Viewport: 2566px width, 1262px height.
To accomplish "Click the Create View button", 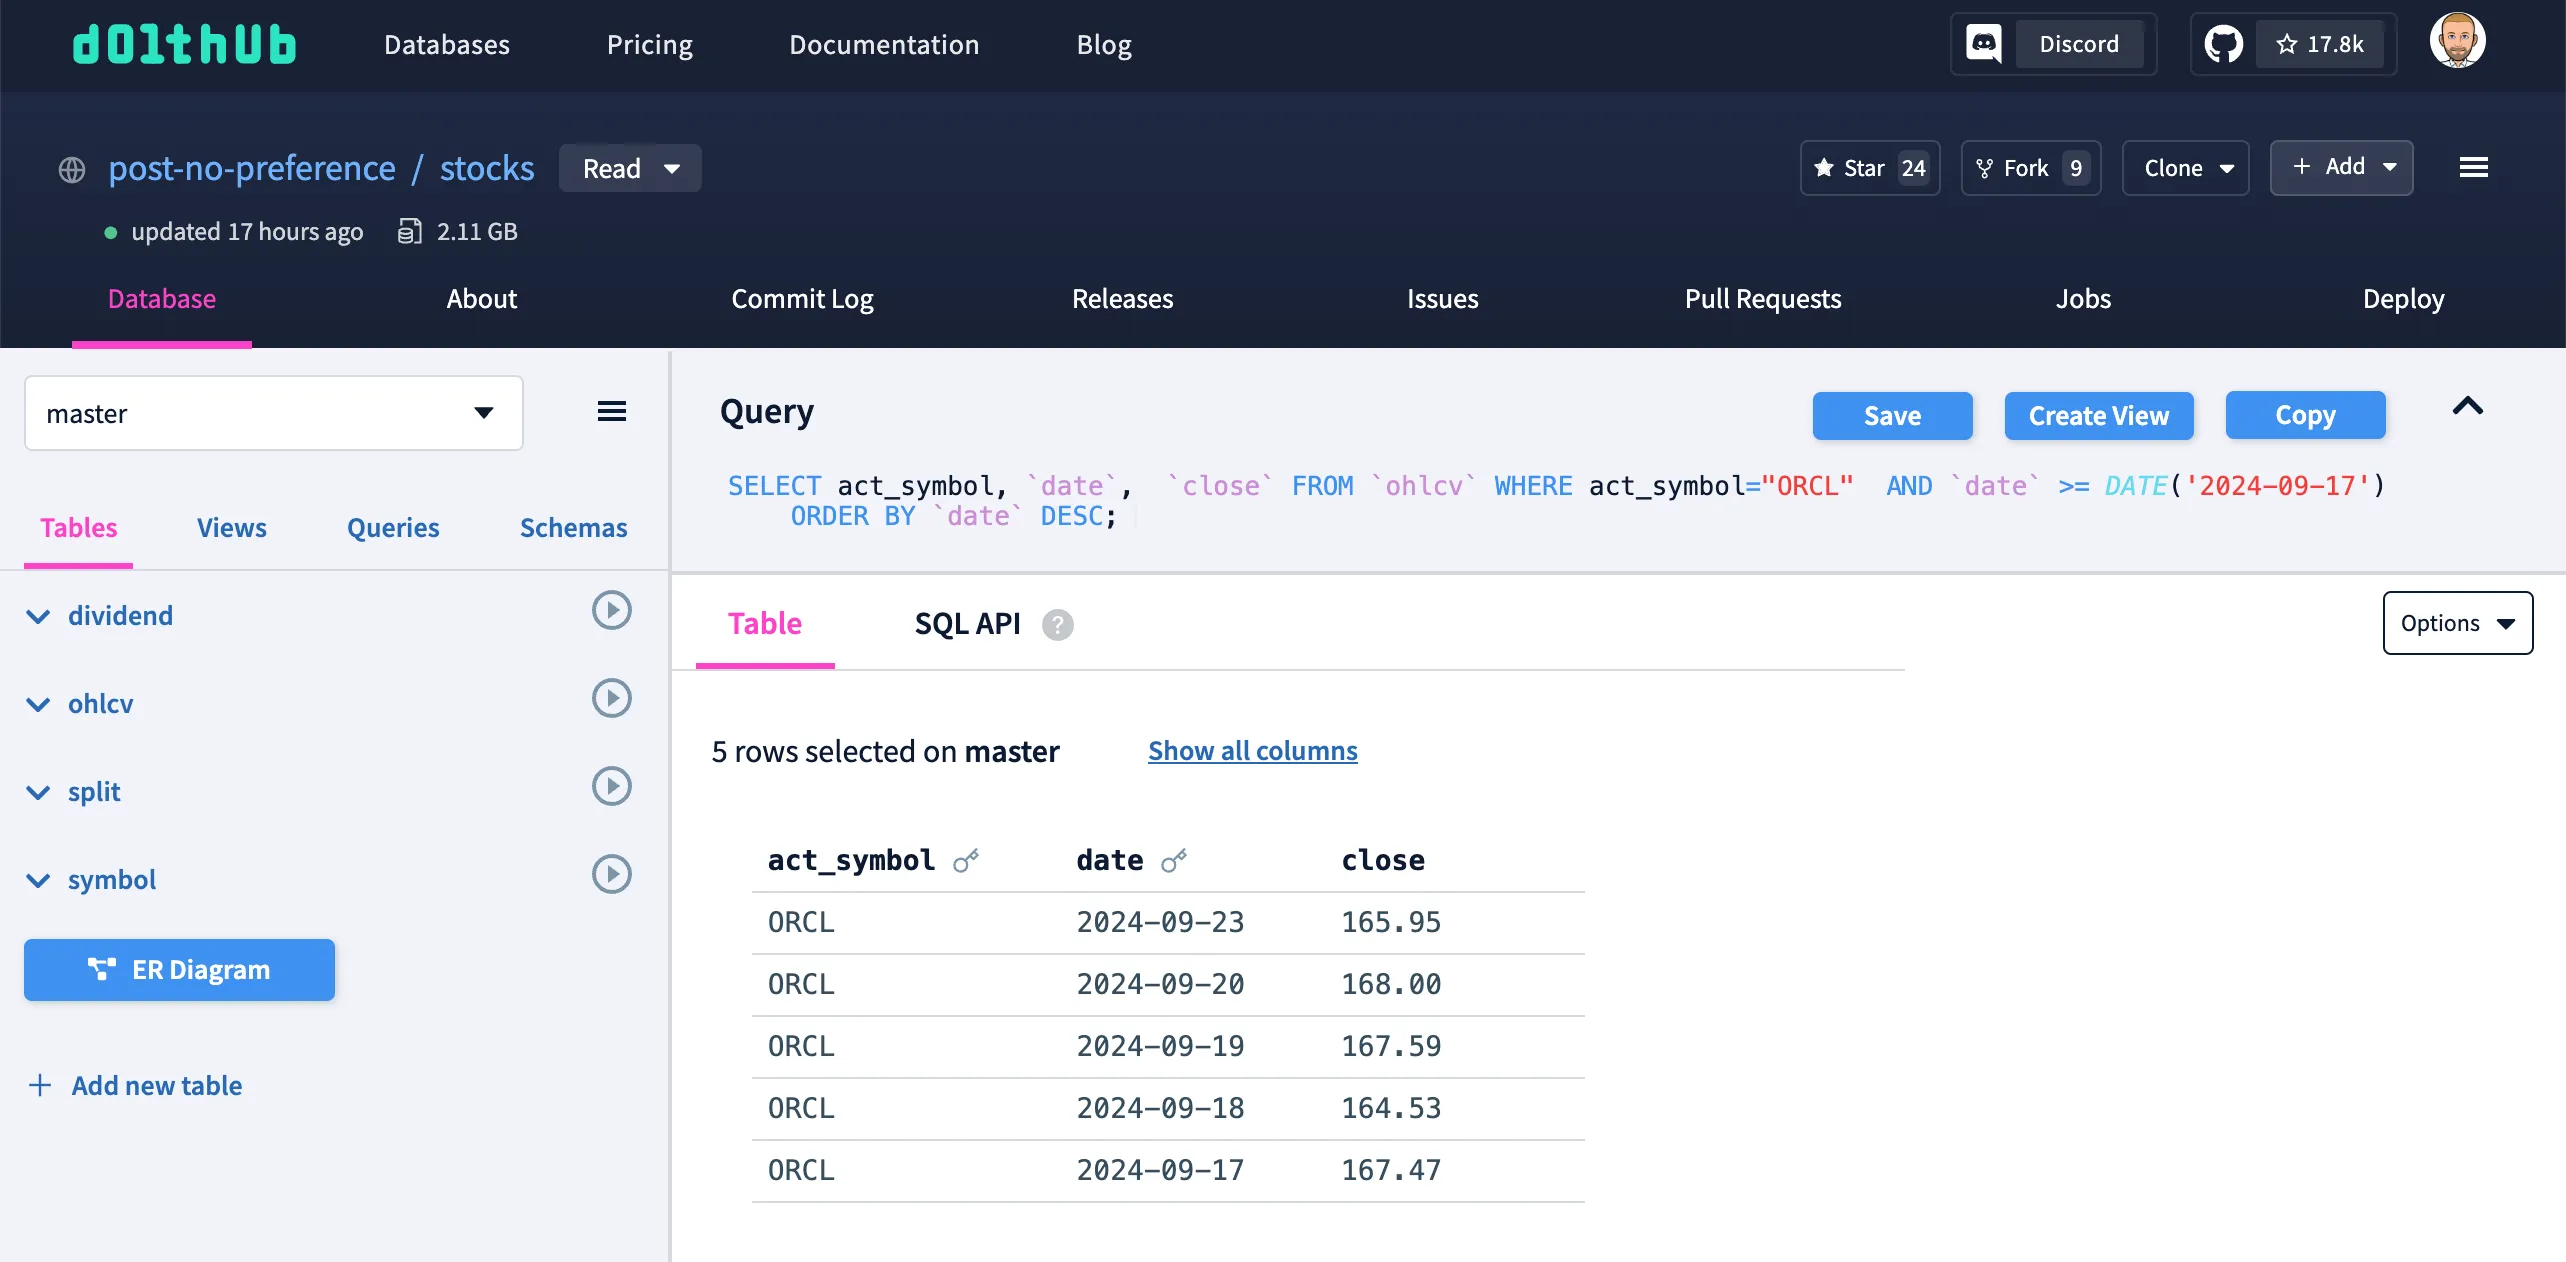I will click(x=2098, y=416).
